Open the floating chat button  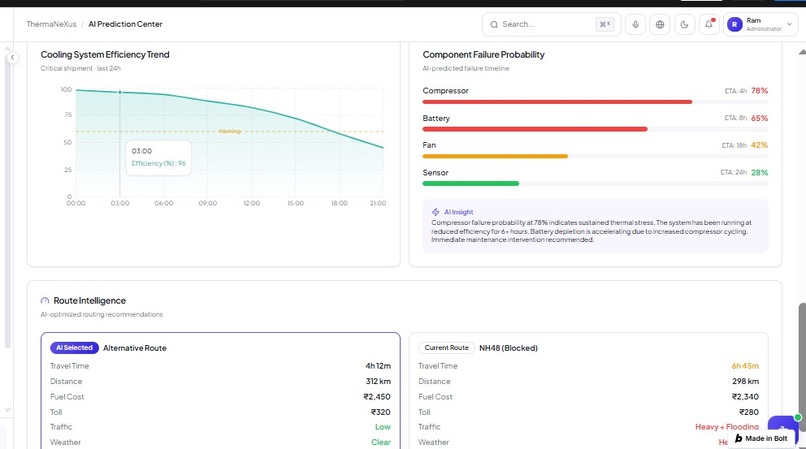[783, 425]
